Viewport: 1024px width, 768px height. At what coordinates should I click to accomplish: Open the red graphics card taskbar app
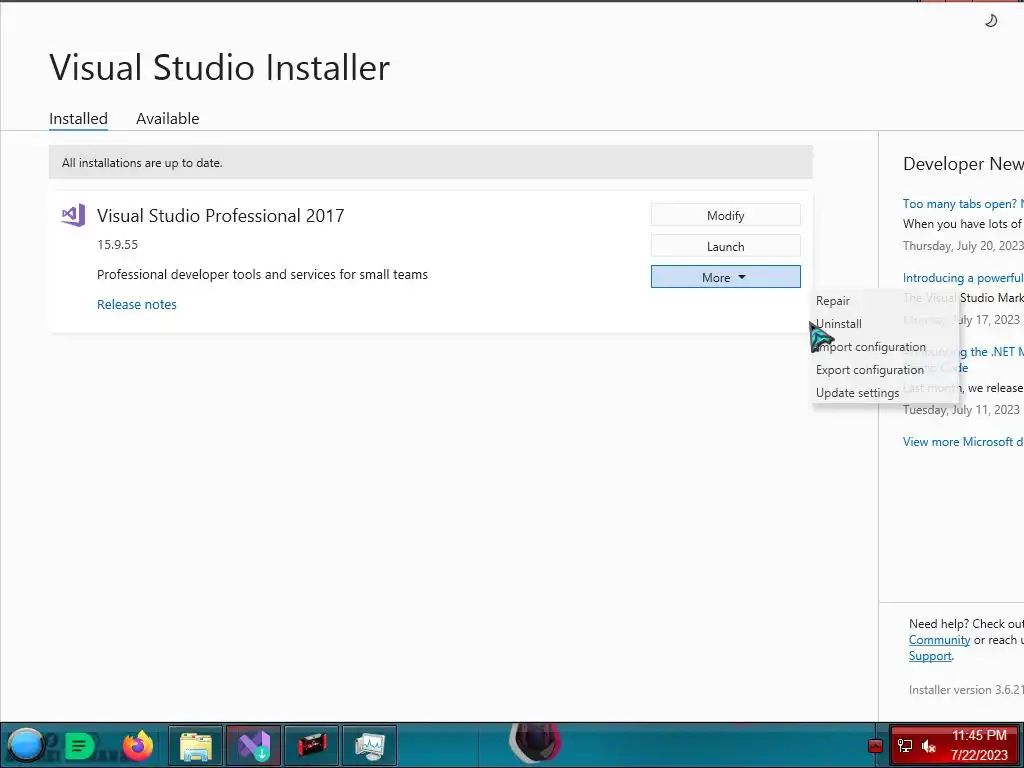[x=312, y=745]
